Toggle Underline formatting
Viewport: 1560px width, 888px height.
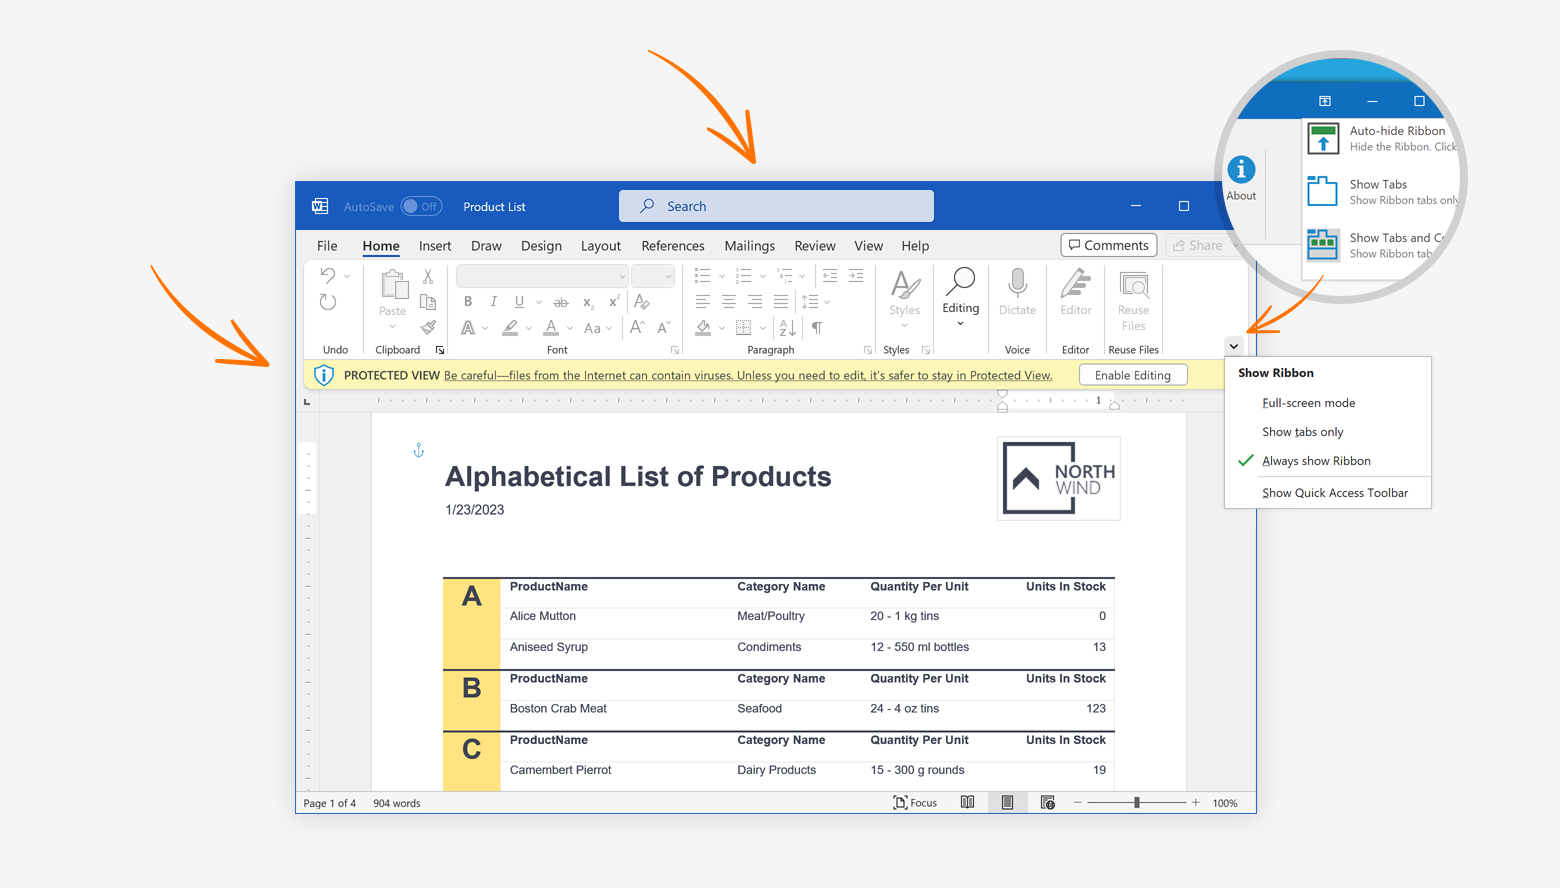click(x=519, y=302)
